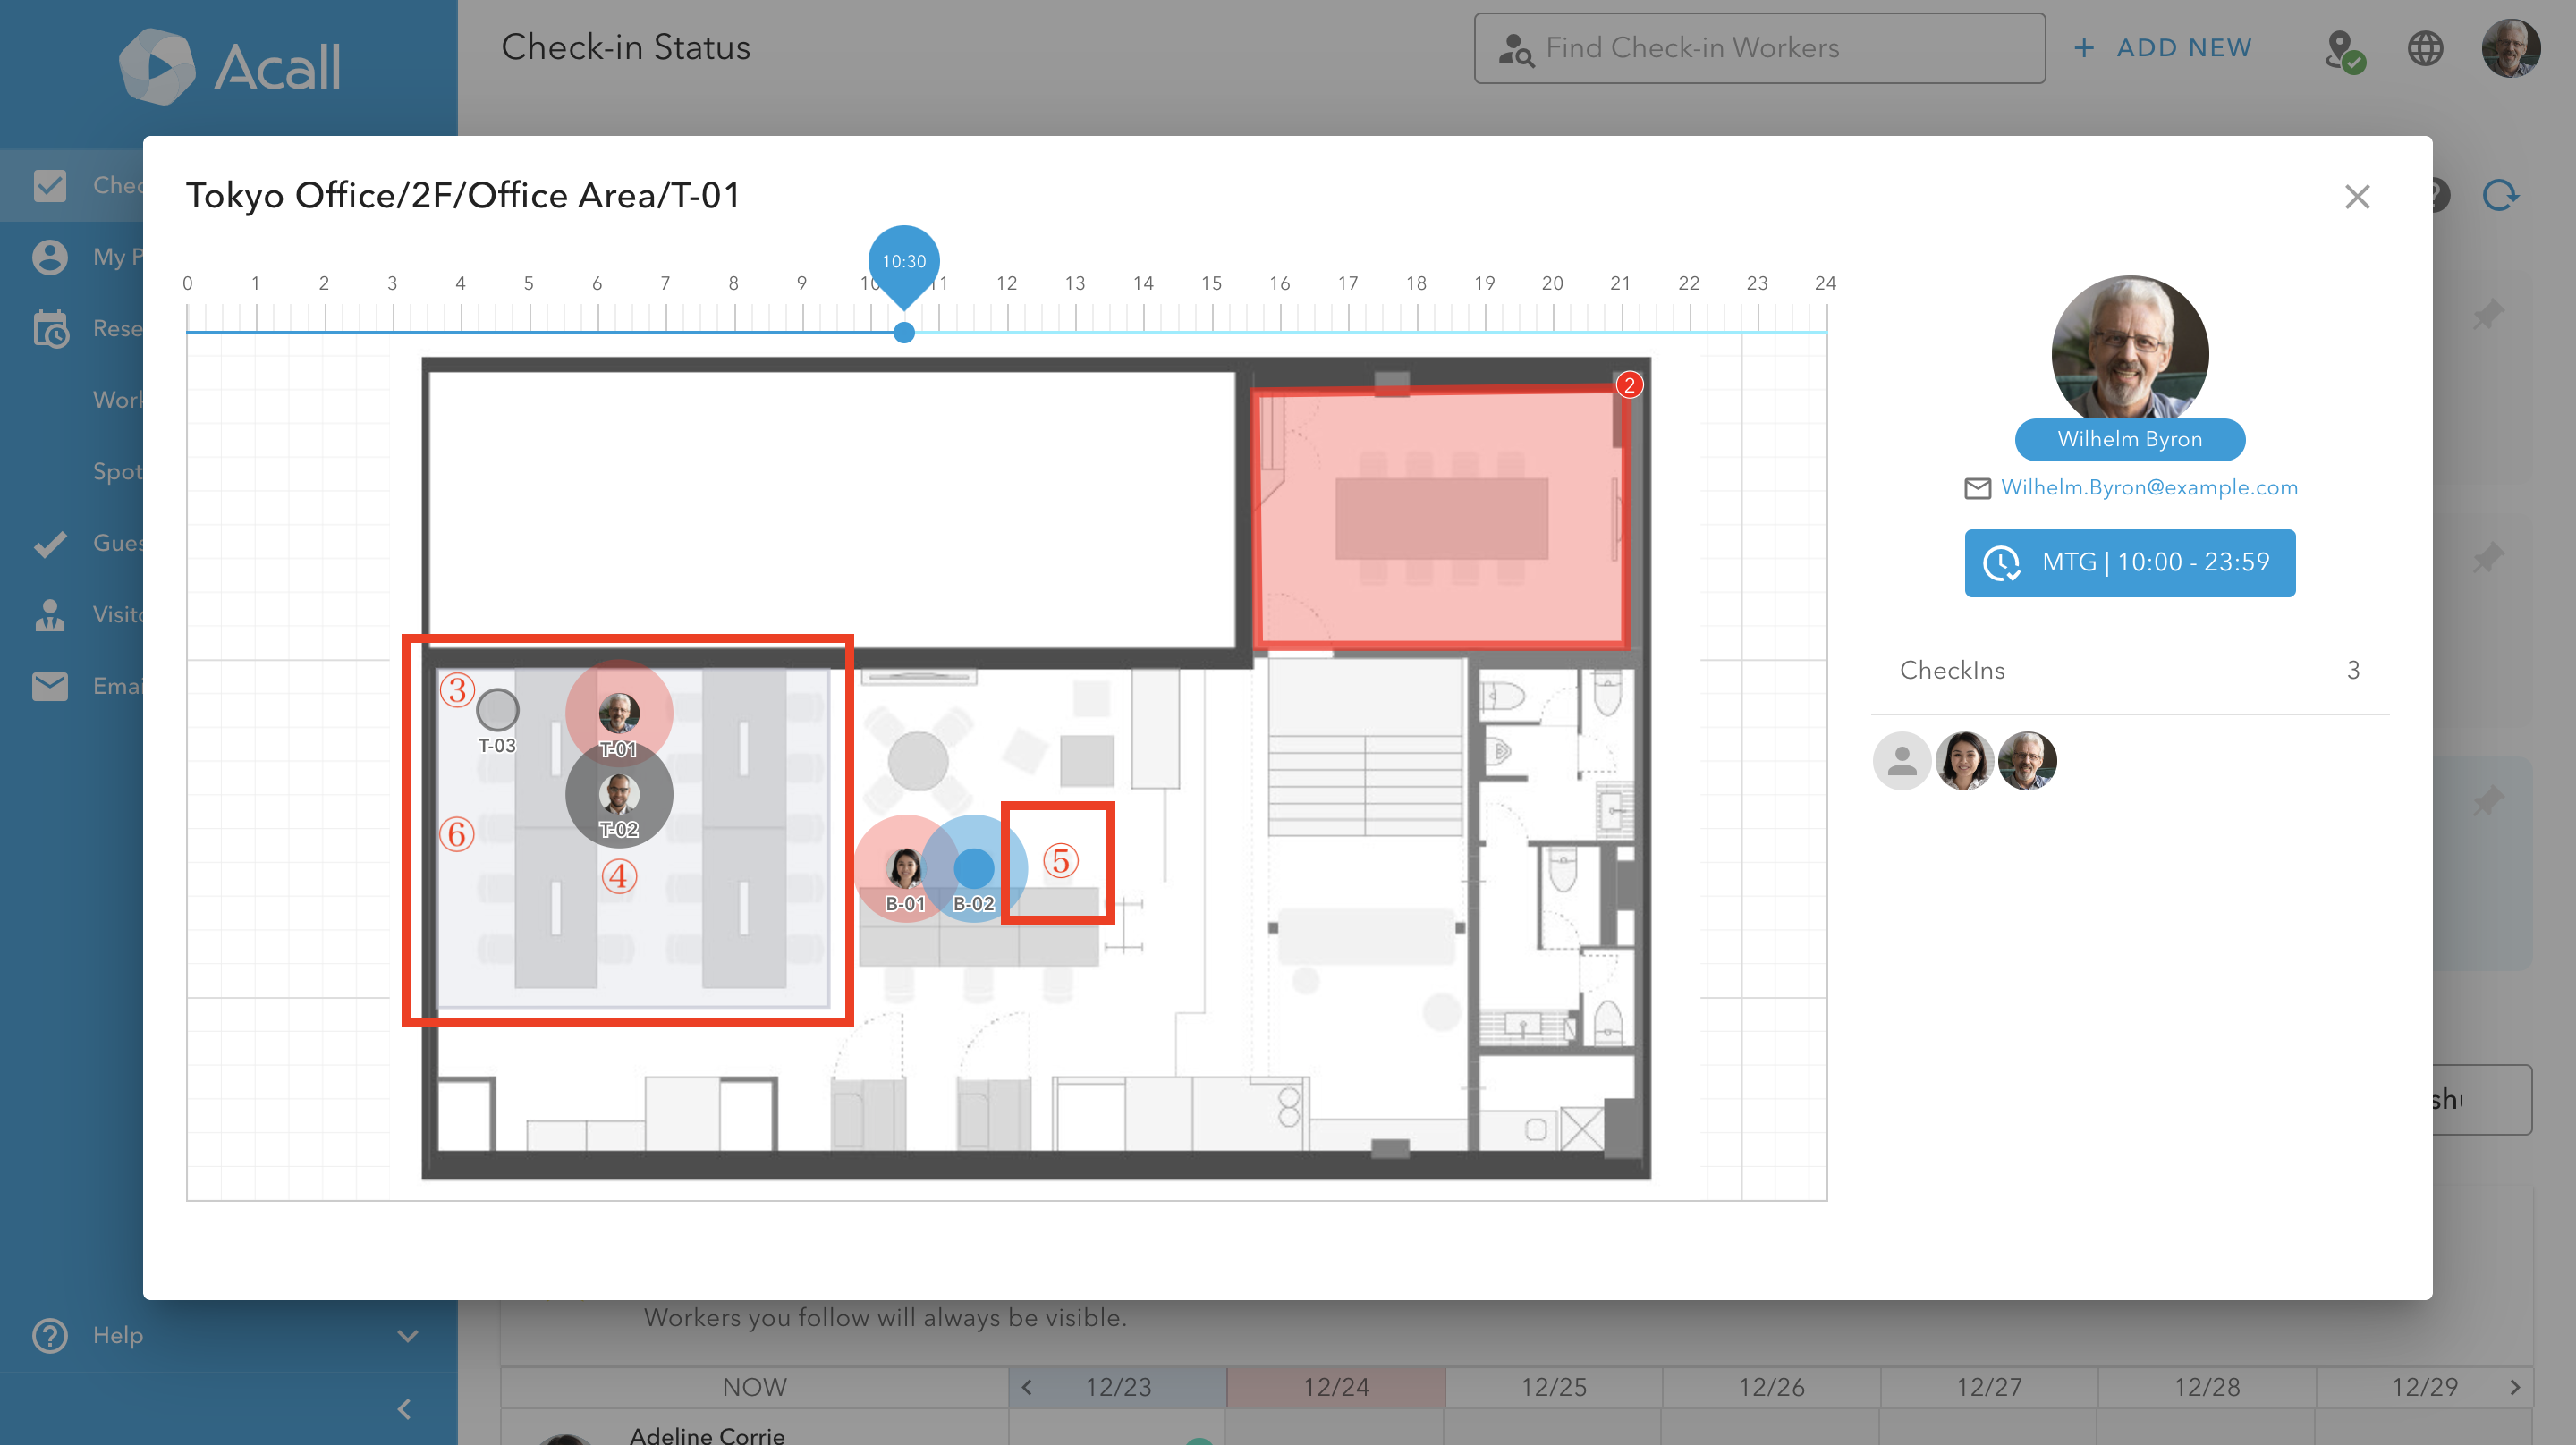Click the Guest checkmark sidebar icon
Viewport: 2576px width, 1445px height.
[x=50, y=543]
